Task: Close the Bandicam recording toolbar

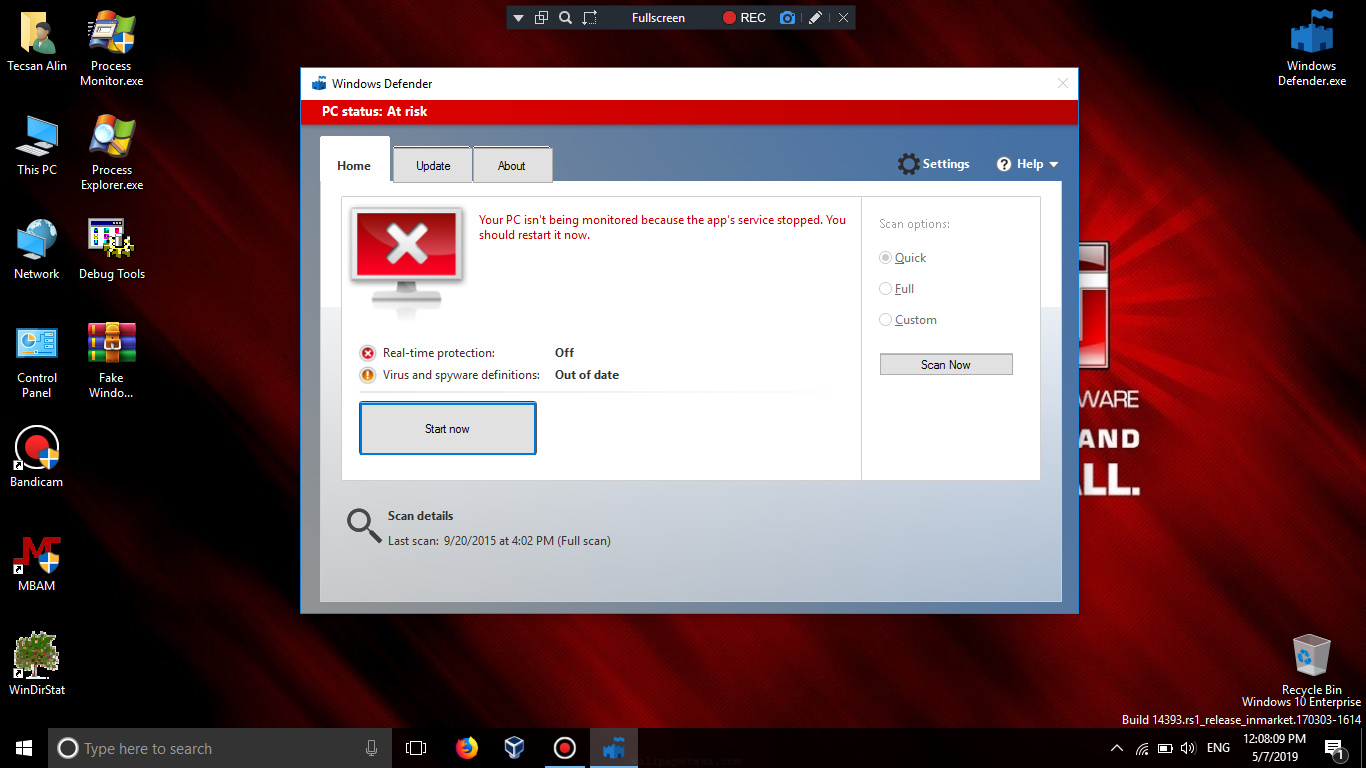Action: click(844, 17)
